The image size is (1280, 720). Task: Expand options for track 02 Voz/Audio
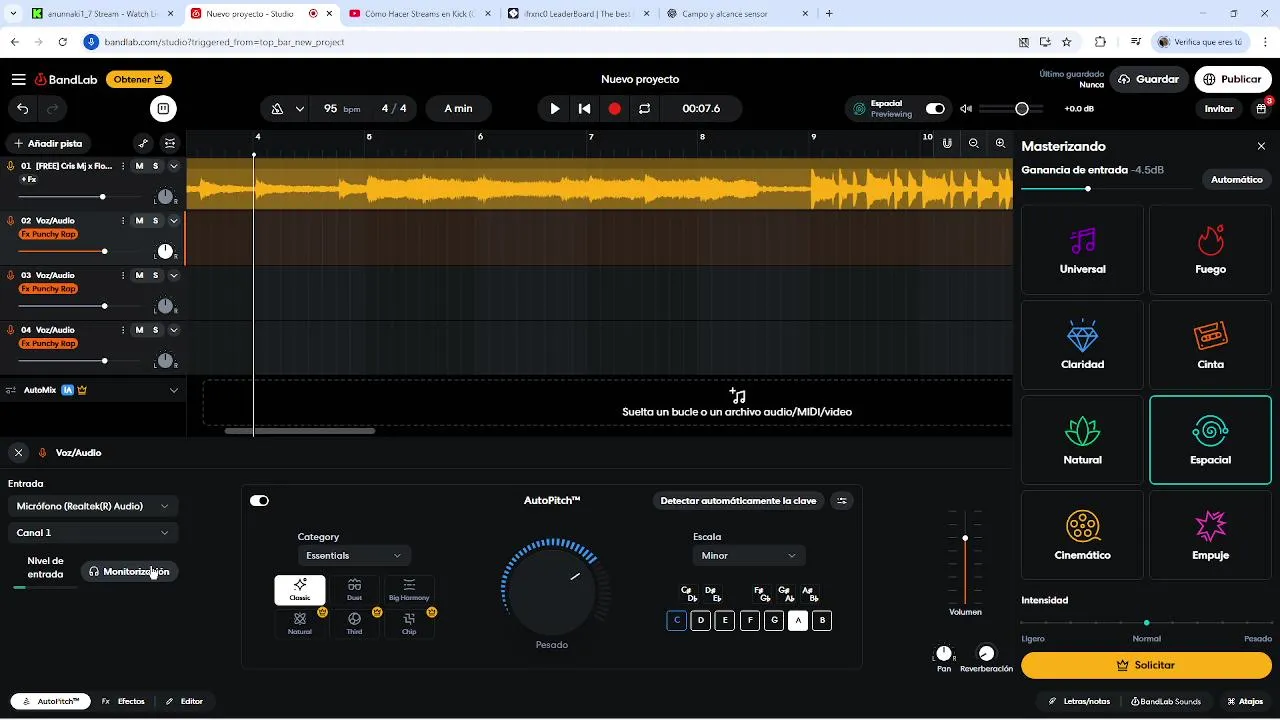pos(174,221)
